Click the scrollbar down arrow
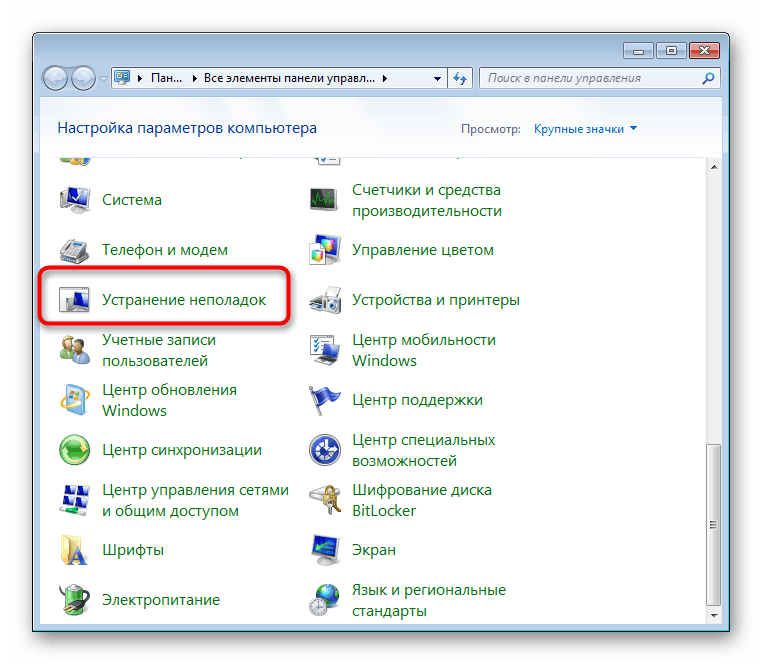 click(713, 615)
